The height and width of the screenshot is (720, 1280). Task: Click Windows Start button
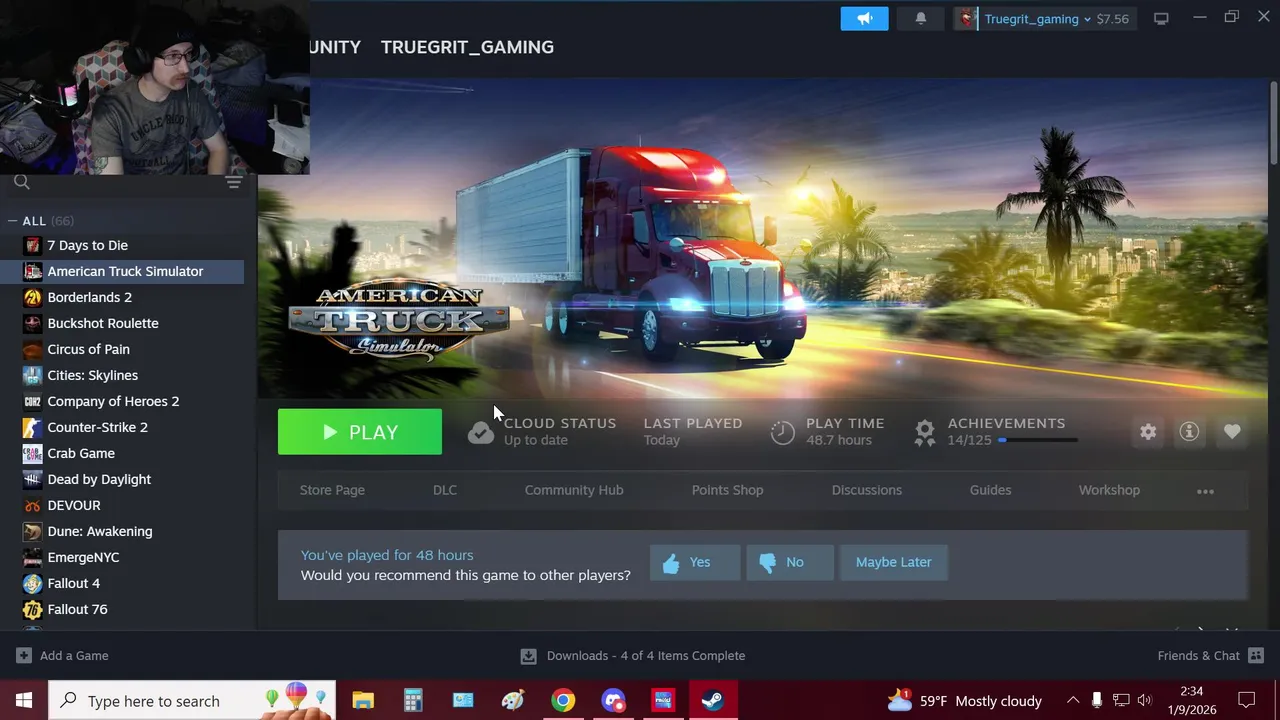24,700
